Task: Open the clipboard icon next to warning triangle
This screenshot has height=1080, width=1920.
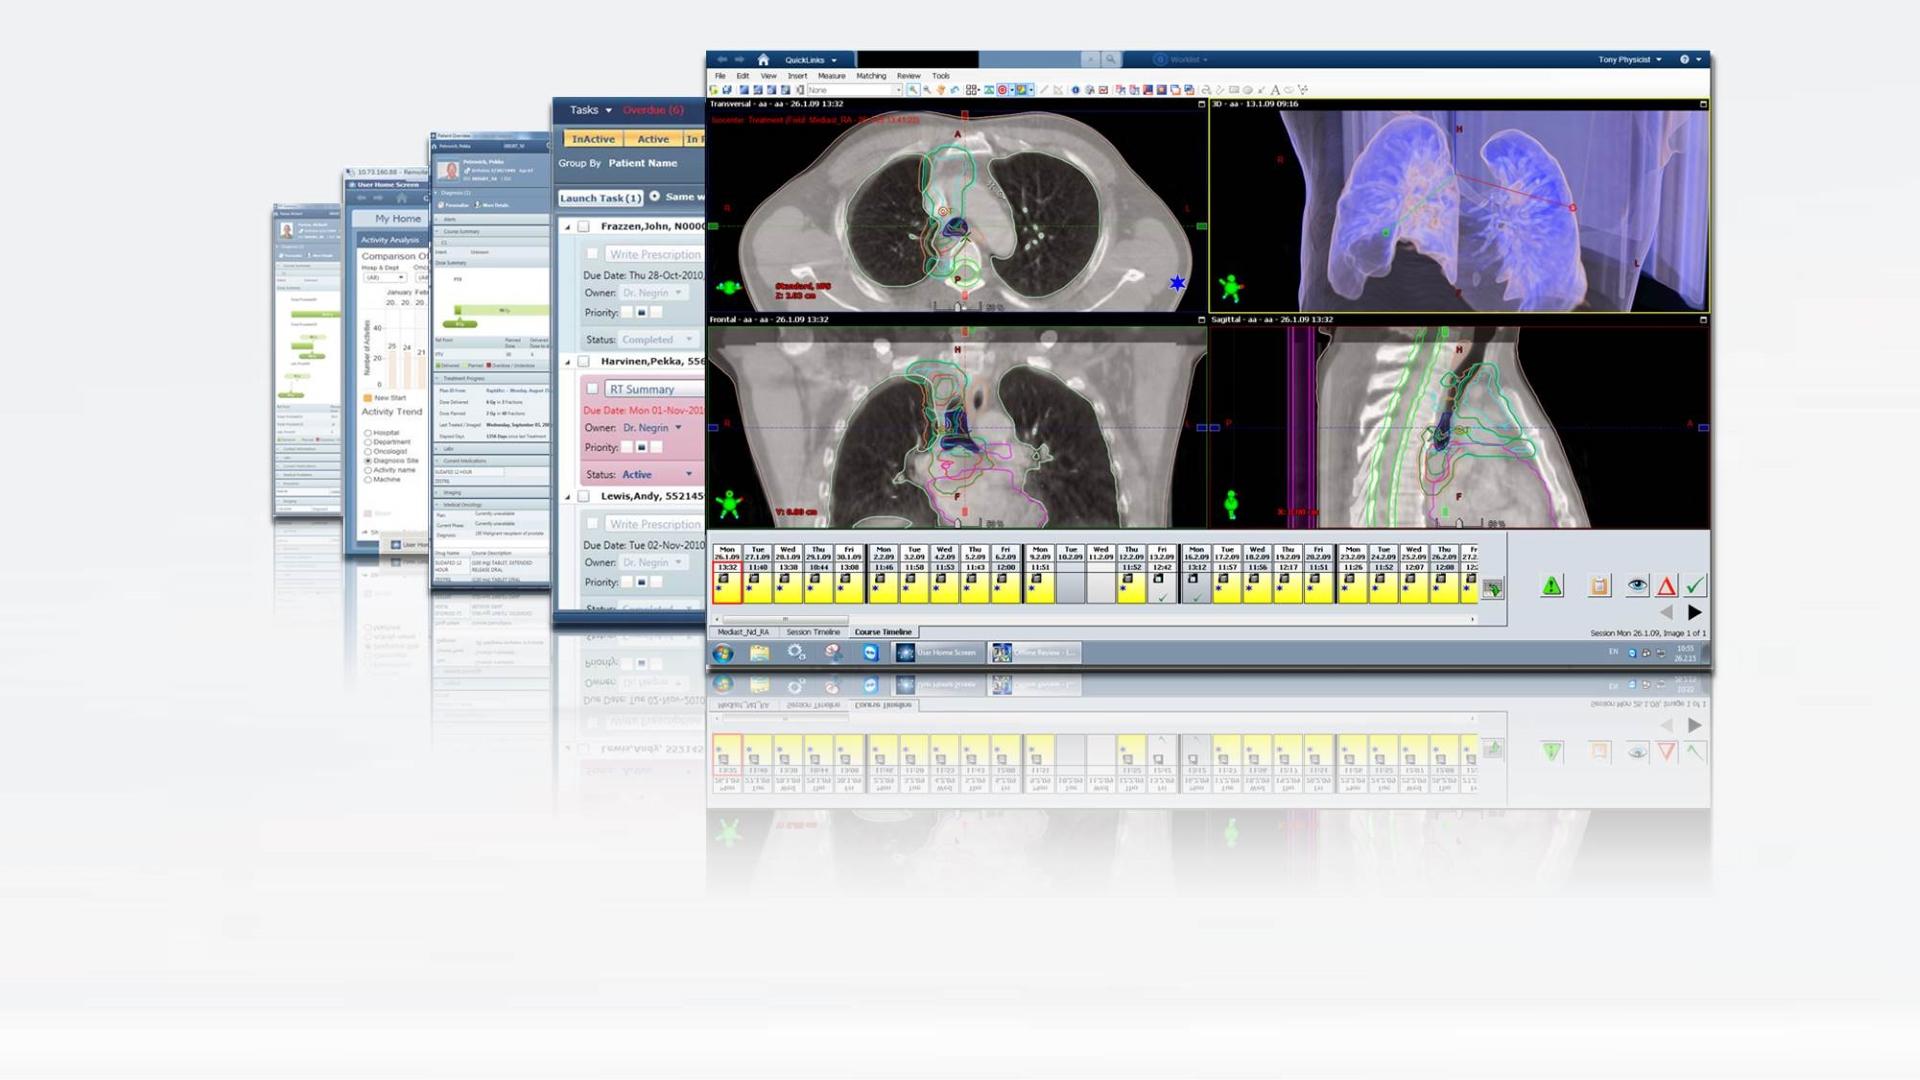Action: [1600, 586]
